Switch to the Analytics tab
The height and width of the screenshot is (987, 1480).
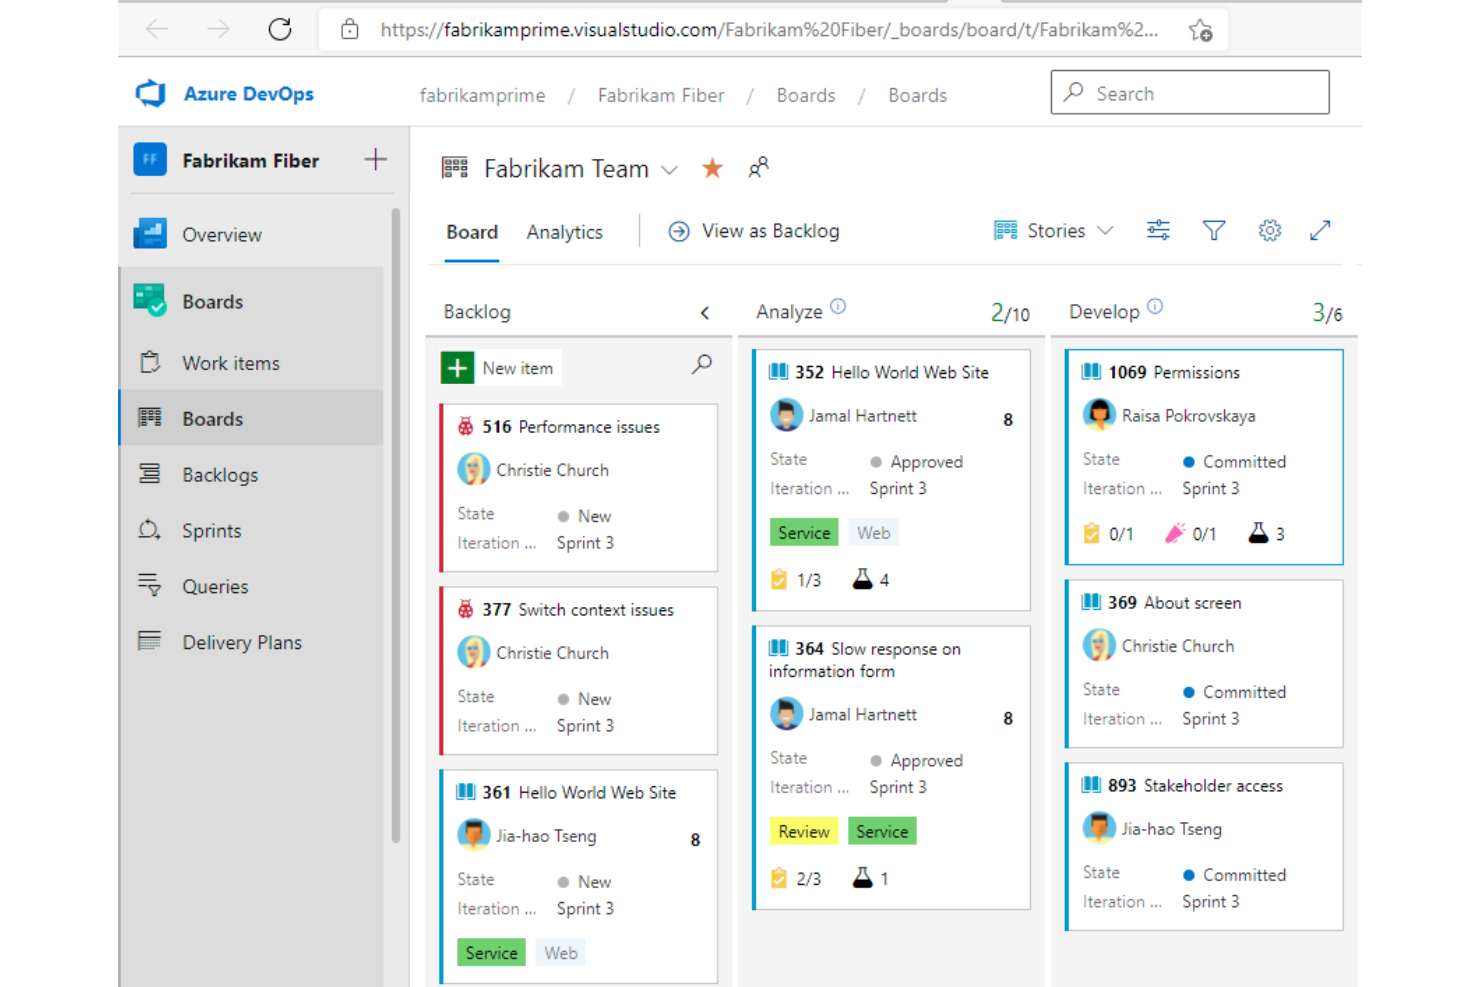click(564, 231)
